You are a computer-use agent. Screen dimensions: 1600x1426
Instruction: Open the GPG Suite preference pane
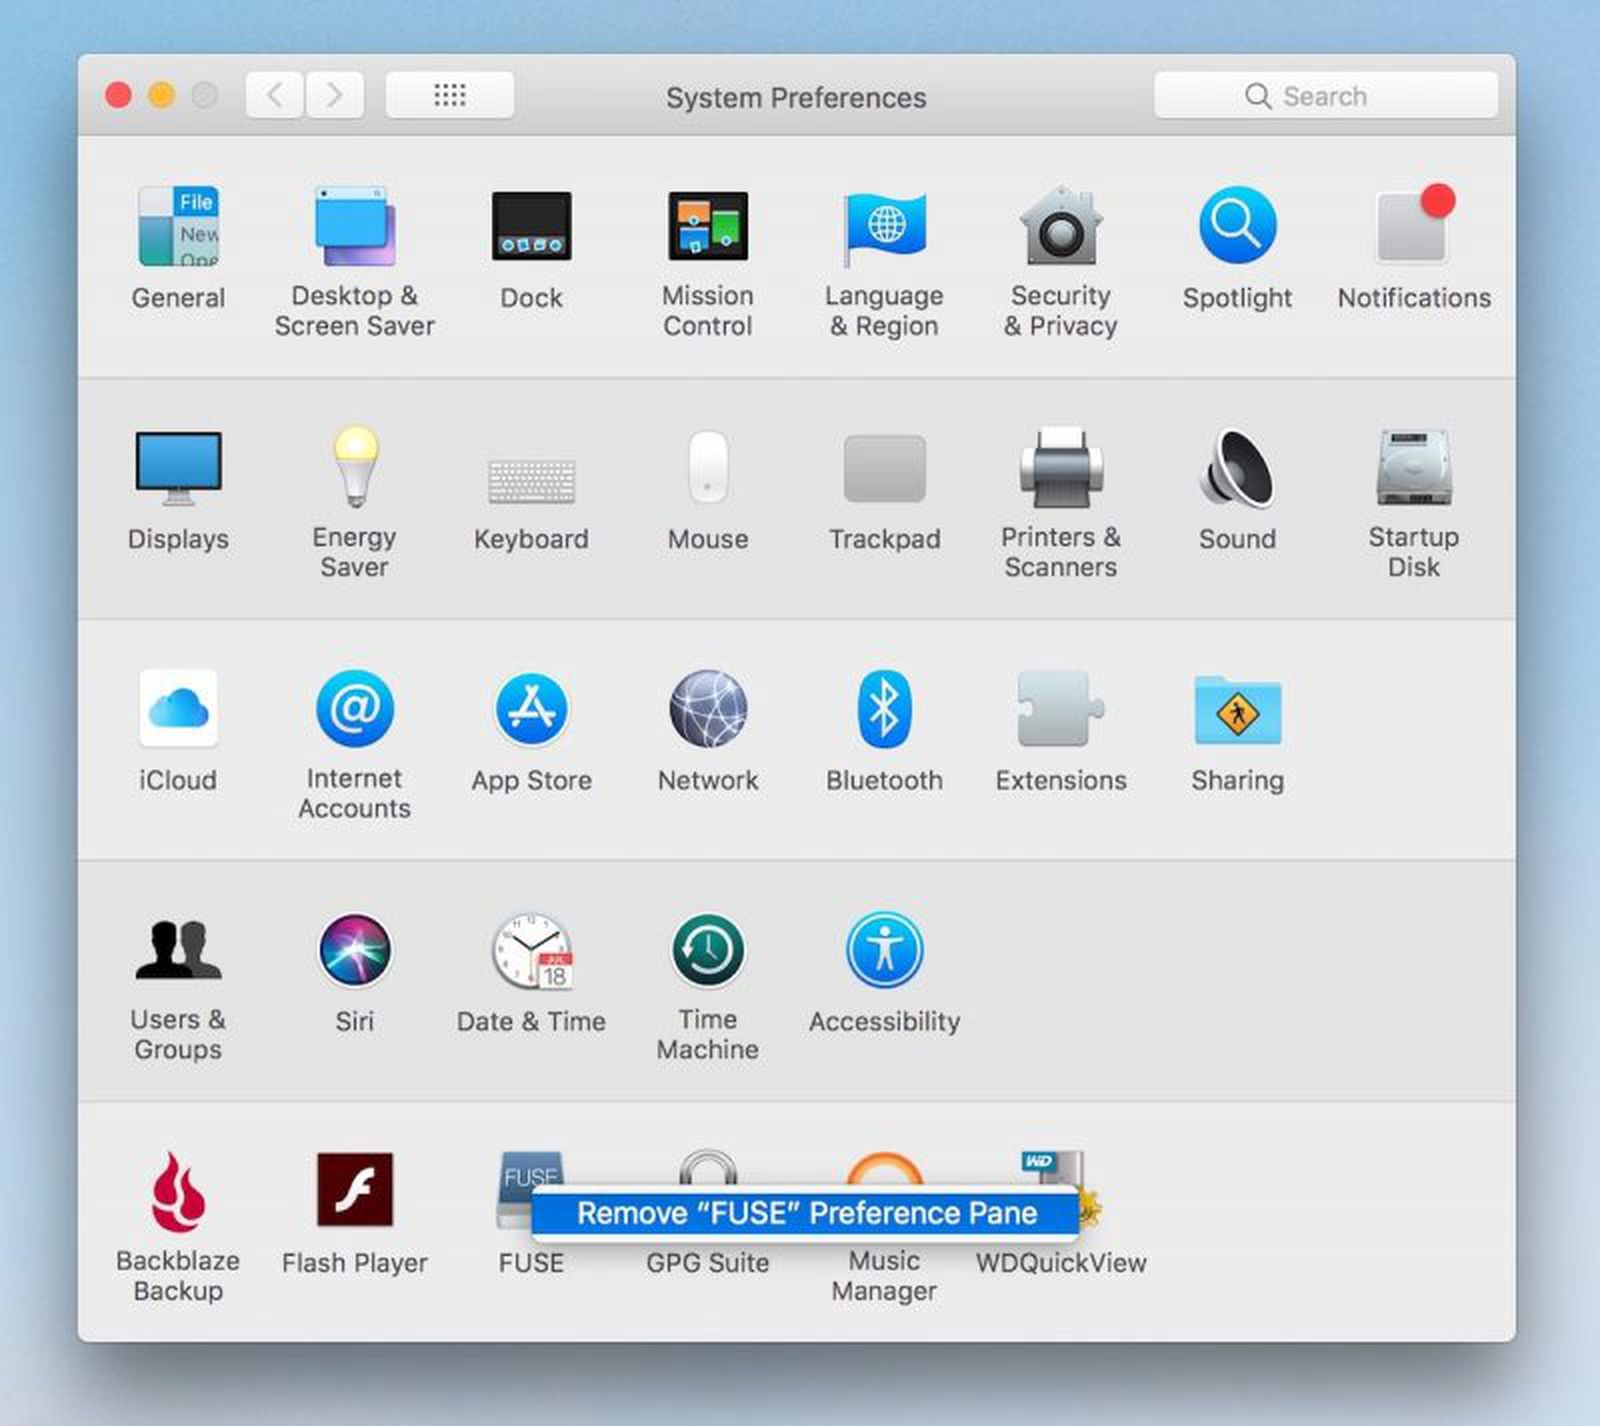click(x=708, y=1175)
